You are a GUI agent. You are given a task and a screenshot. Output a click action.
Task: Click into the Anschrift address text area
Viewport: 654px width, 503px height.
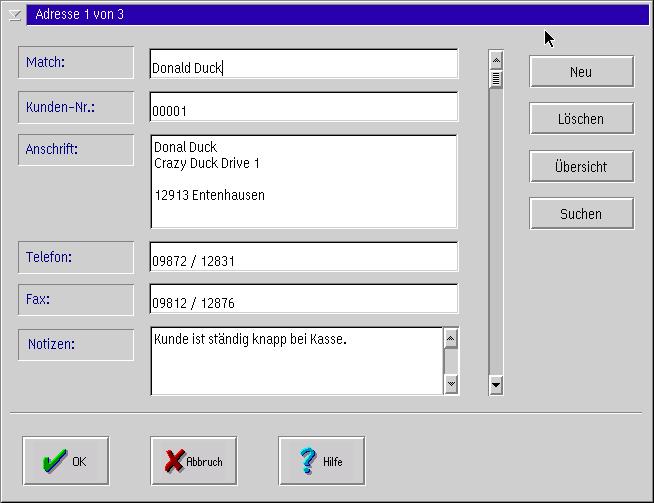[x=304, y=182]
